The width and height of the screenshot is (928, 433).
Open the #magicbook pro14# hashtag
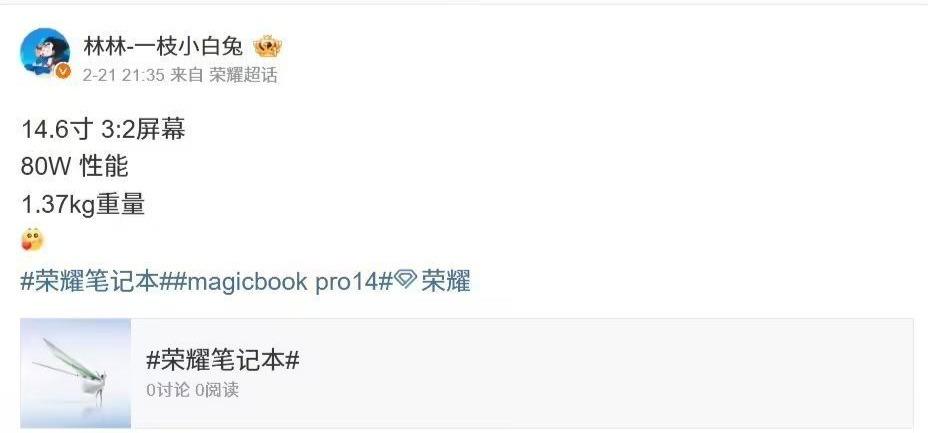pyautogui.click(x=282, y=281)
